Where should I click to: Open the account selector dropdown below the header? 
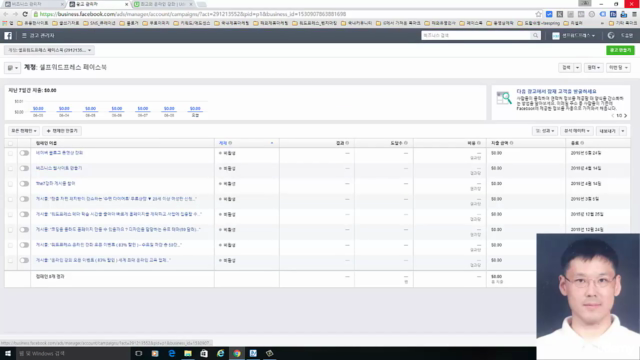click(x=49, y=50)
